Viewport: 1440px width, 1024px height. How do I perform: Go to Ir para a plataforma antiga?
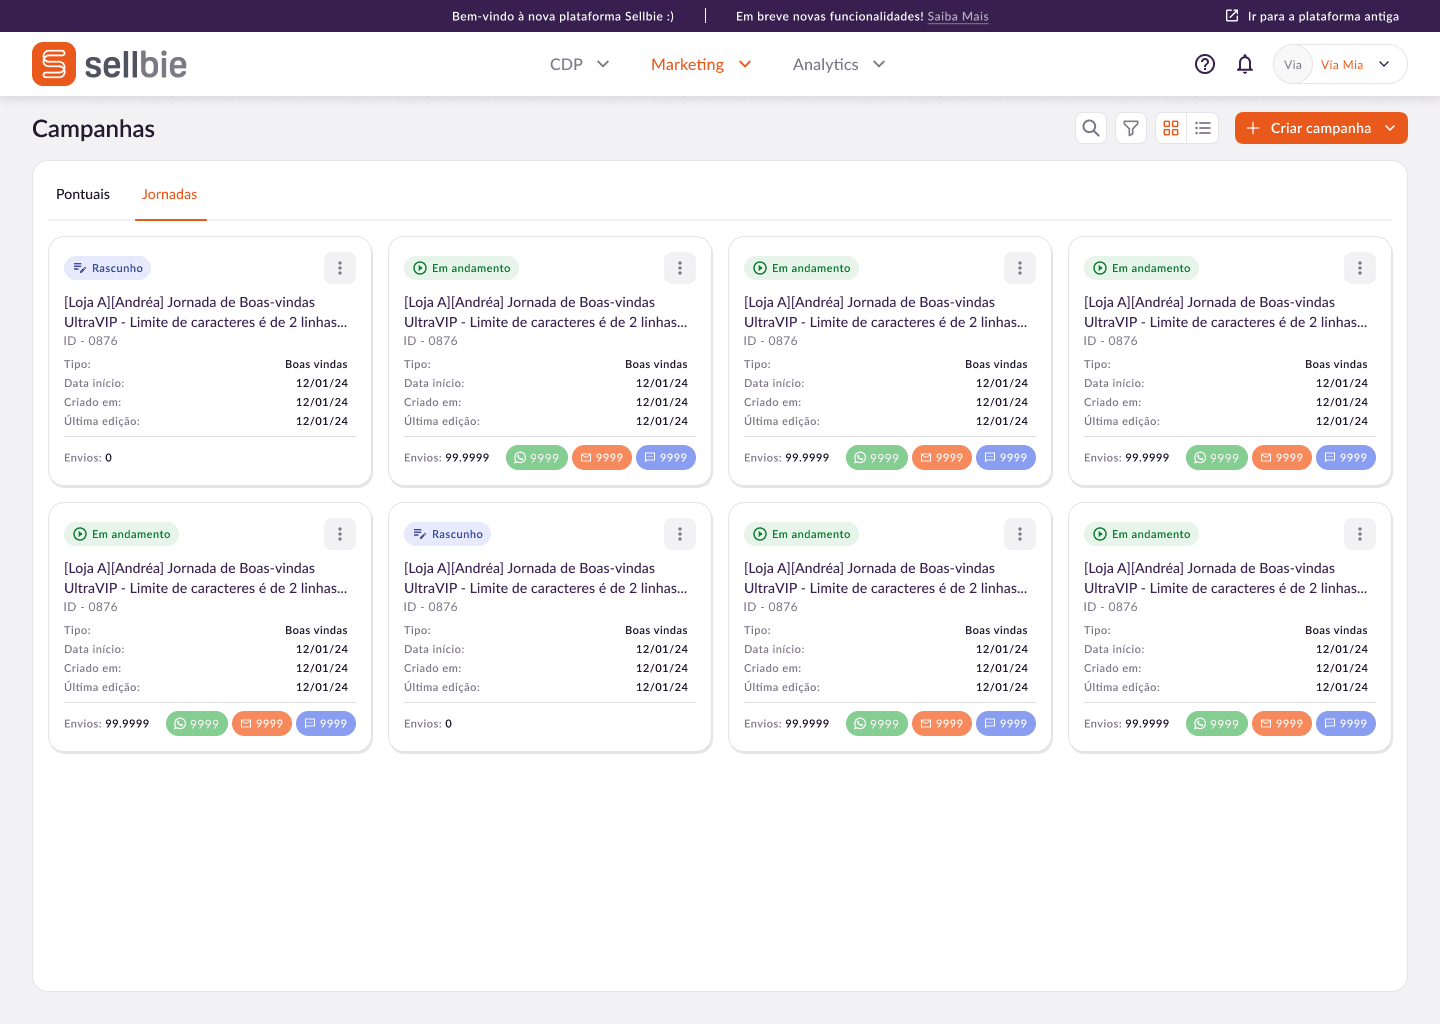click(x=1312, y=16)
